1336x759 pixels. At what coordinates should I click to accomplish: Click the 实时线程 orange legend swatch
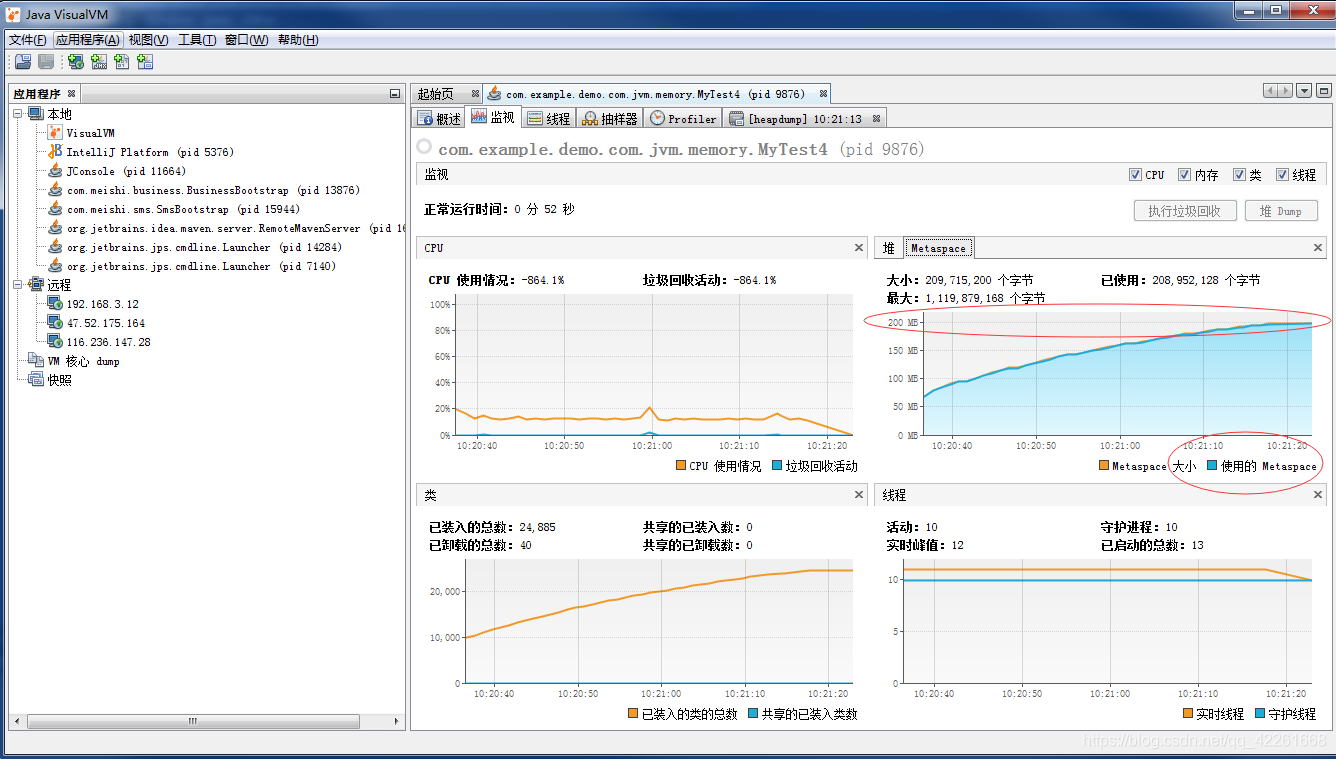(x=1188, y=714)
